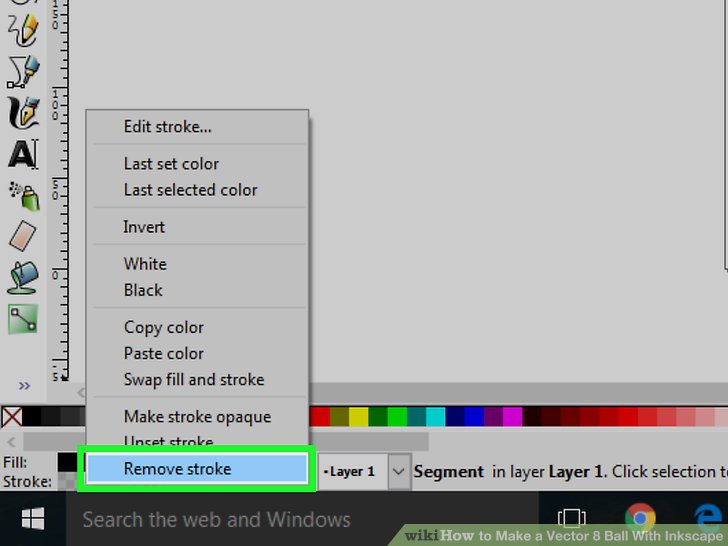Open Task View on taskbar
The height and width of the screenshot is (546, 728).
pos(572,517)
